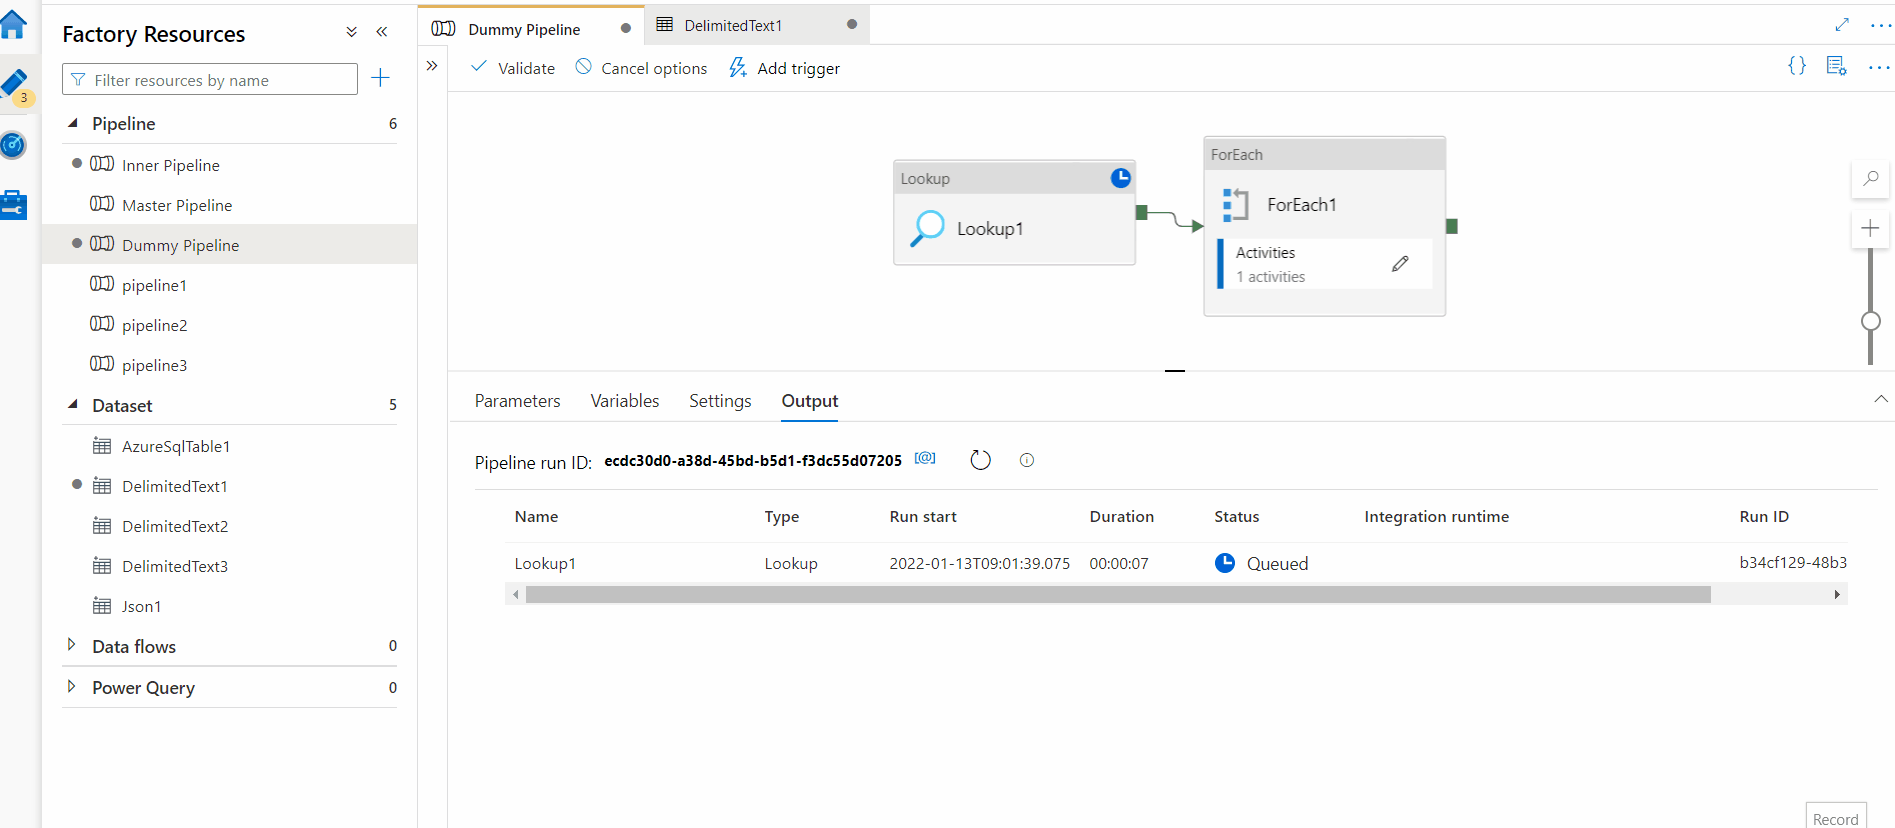This screenshot has height=828, width=1895.
Task: Close the DelimitedText1 tab dot
Action: pyautogui.click(x=852, y=24)
